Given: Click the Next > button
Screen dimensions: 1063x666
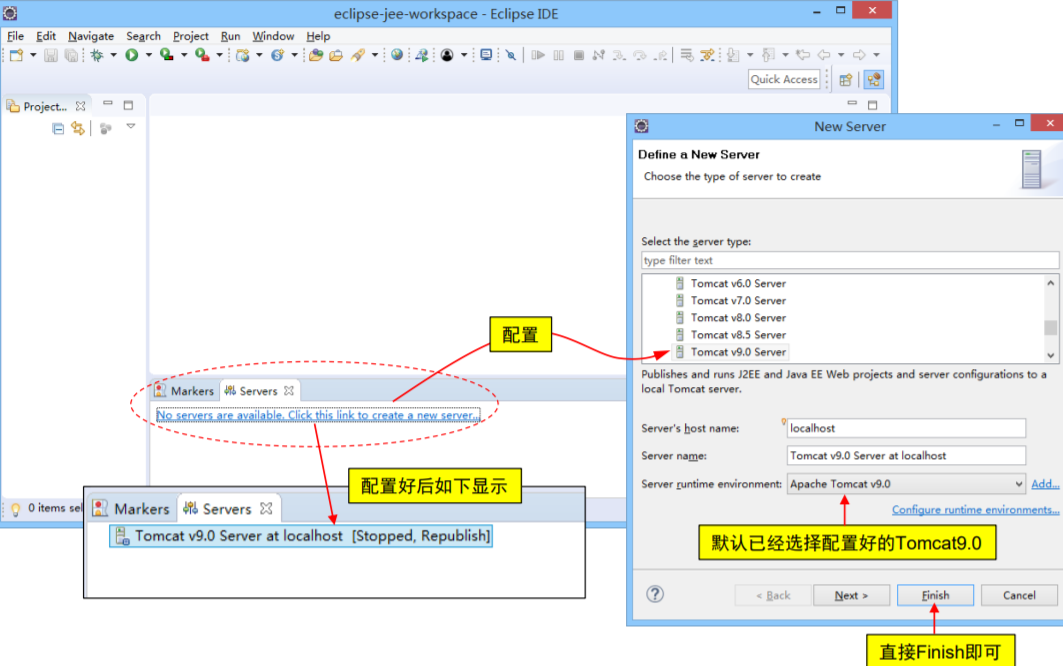Looking at the screenshot, I should [x=851, y=595].
